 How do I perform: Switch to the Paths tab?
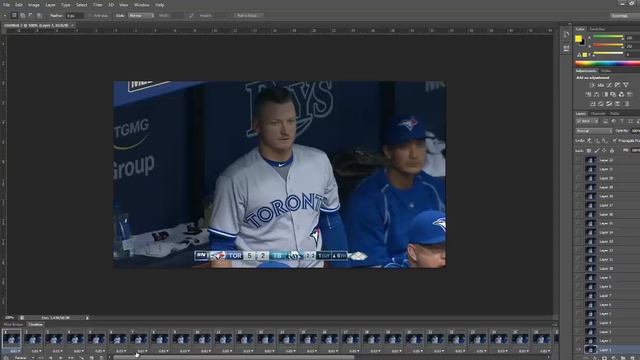click(615, 113)
